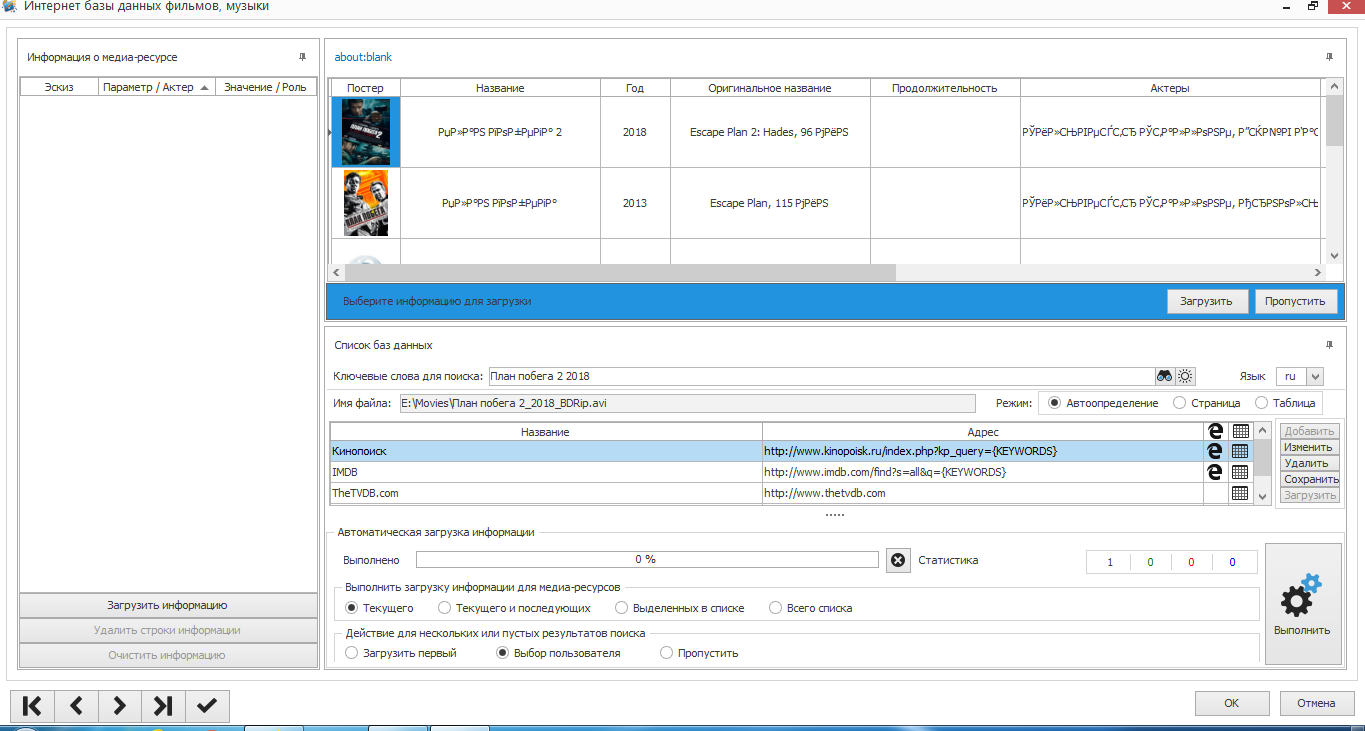Image resolution: width=1365 pixels, height=731 pixels.
Task: Click the OK button
Action: [x=1232, y=703]
